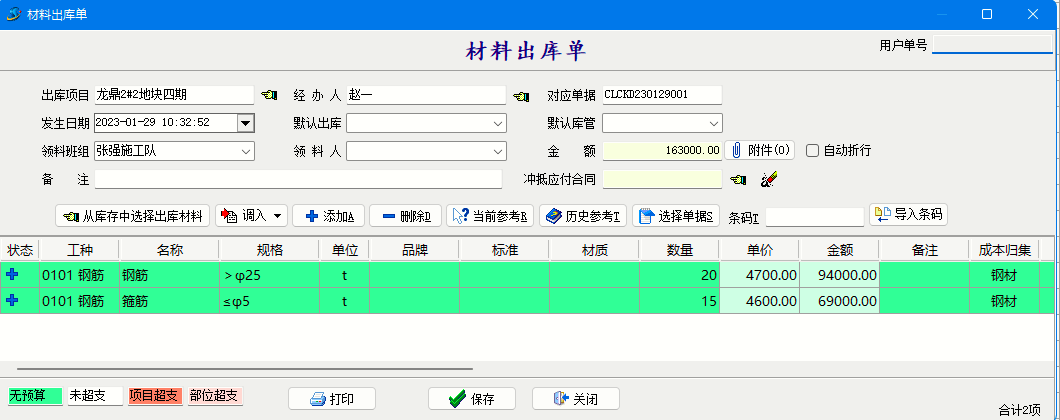
Task: Click the eraser clear icon beside 冲抵应付合同
Action: tap(768, 180)
